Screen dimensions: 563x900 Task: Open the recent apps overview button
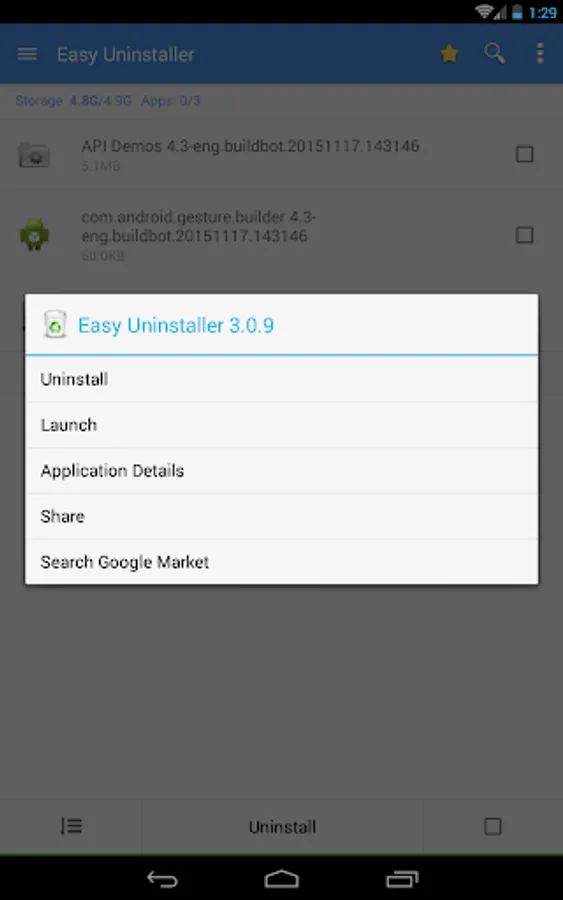402,879
